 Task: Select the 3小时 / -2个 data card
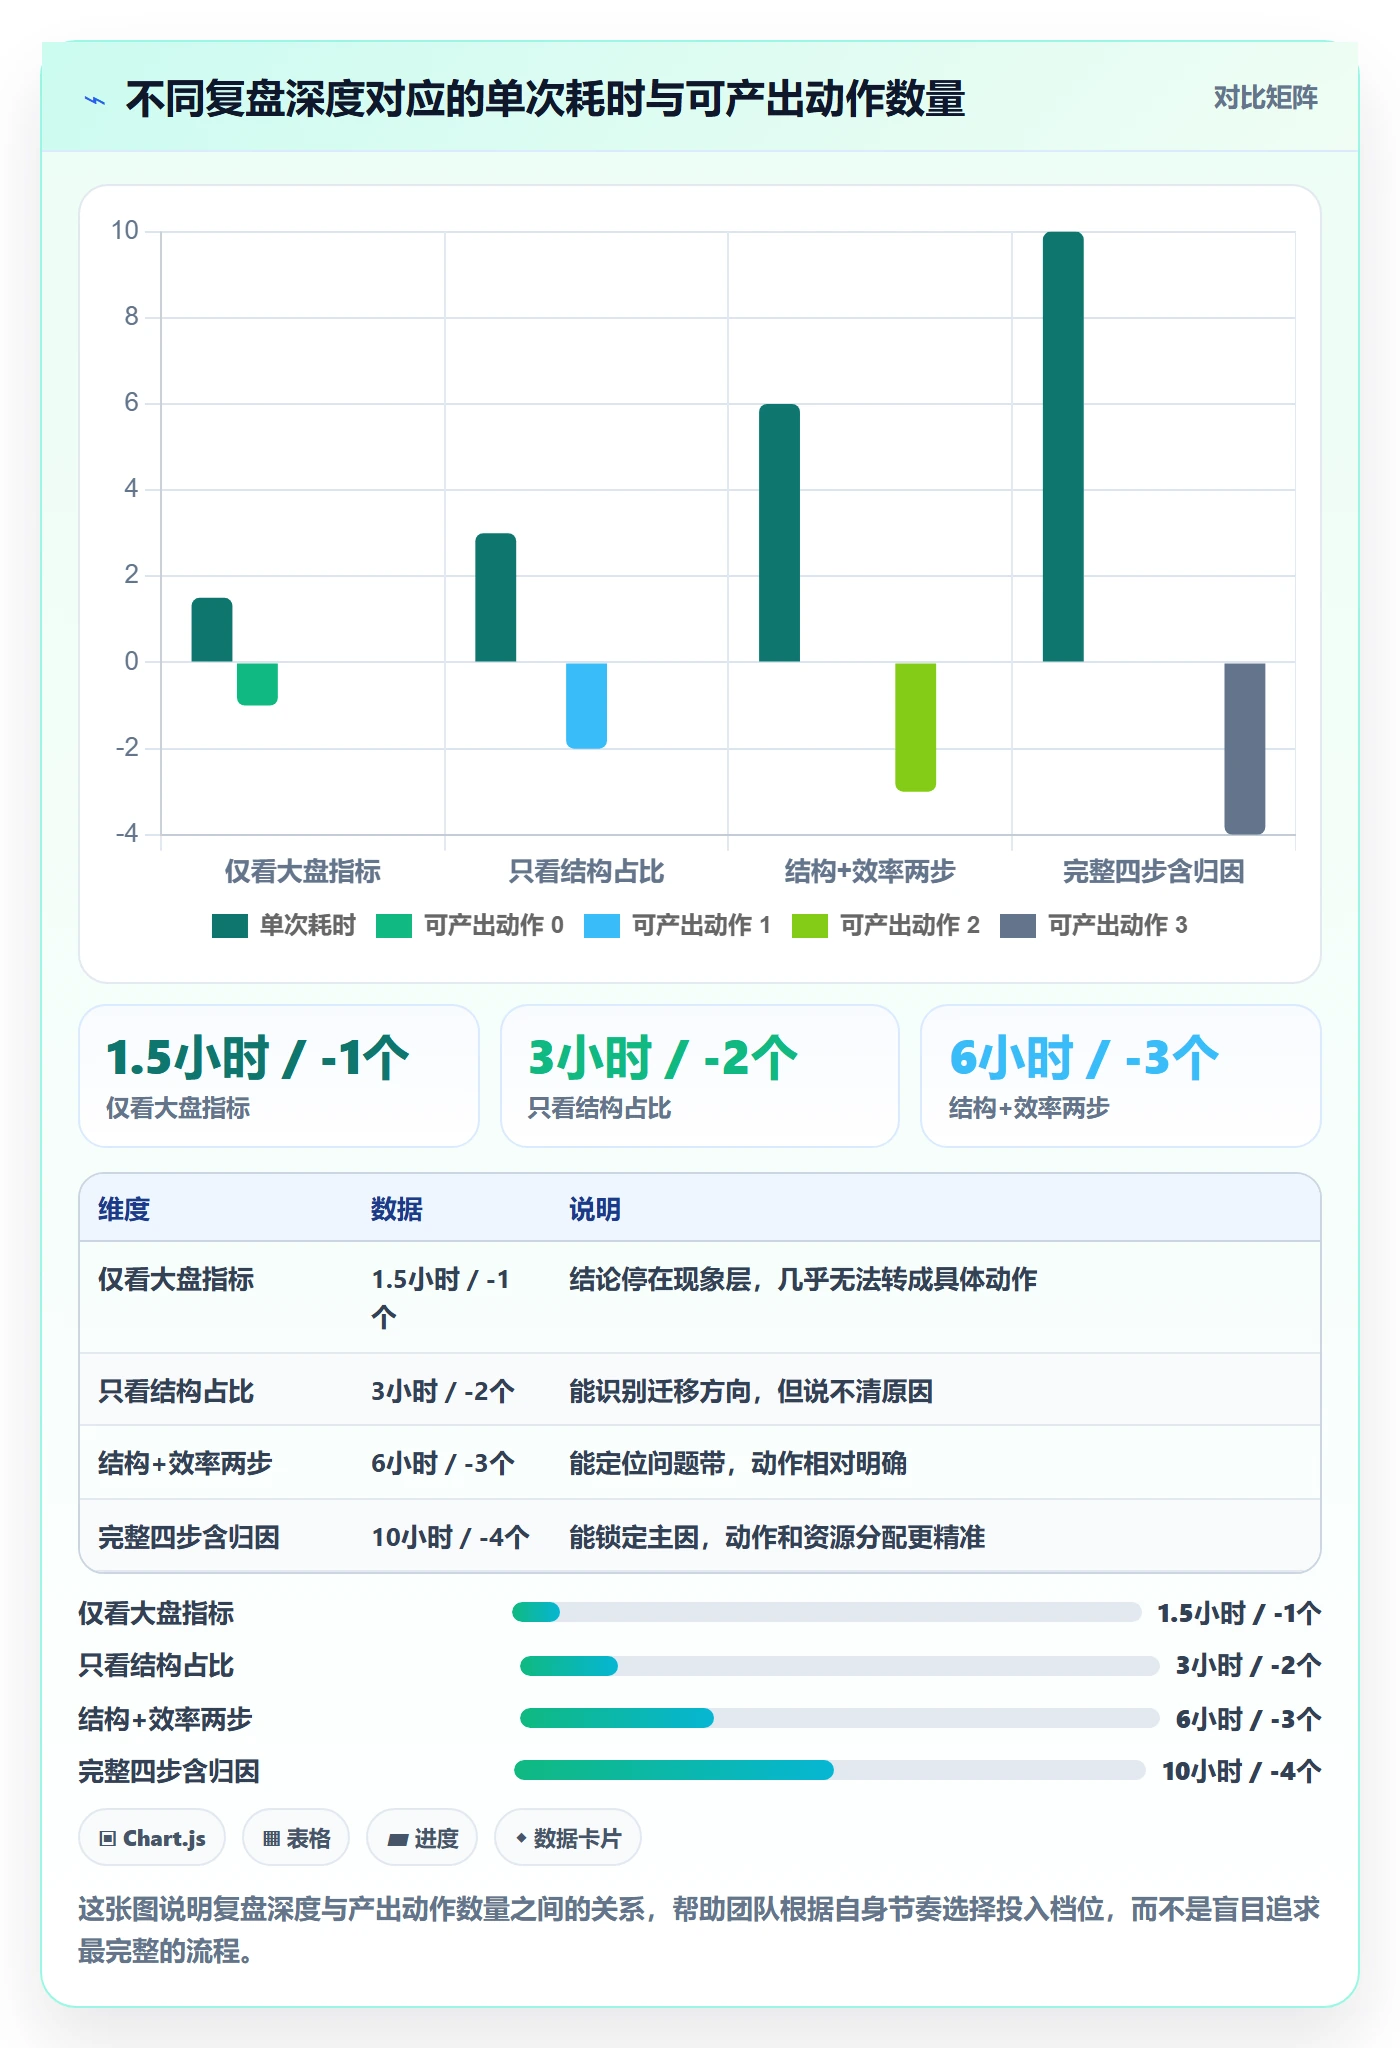(700, 1076)
